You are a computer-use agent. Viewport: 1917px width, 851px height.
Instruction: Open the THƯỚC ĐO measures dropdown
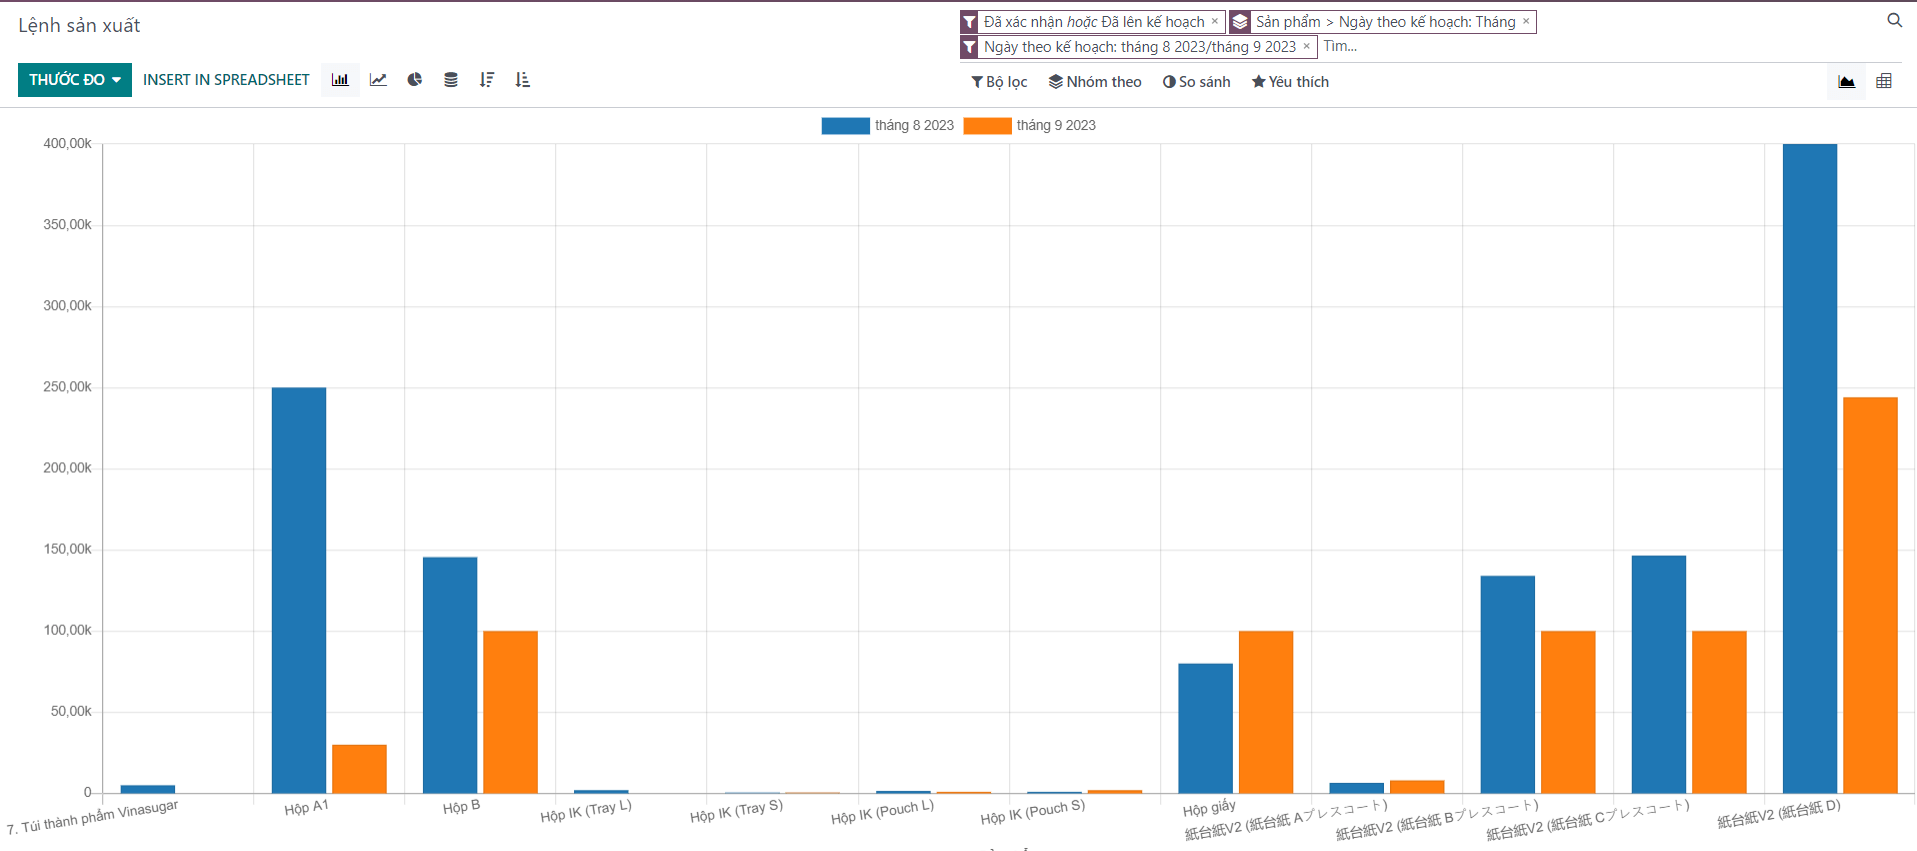(x=75, y=80)
